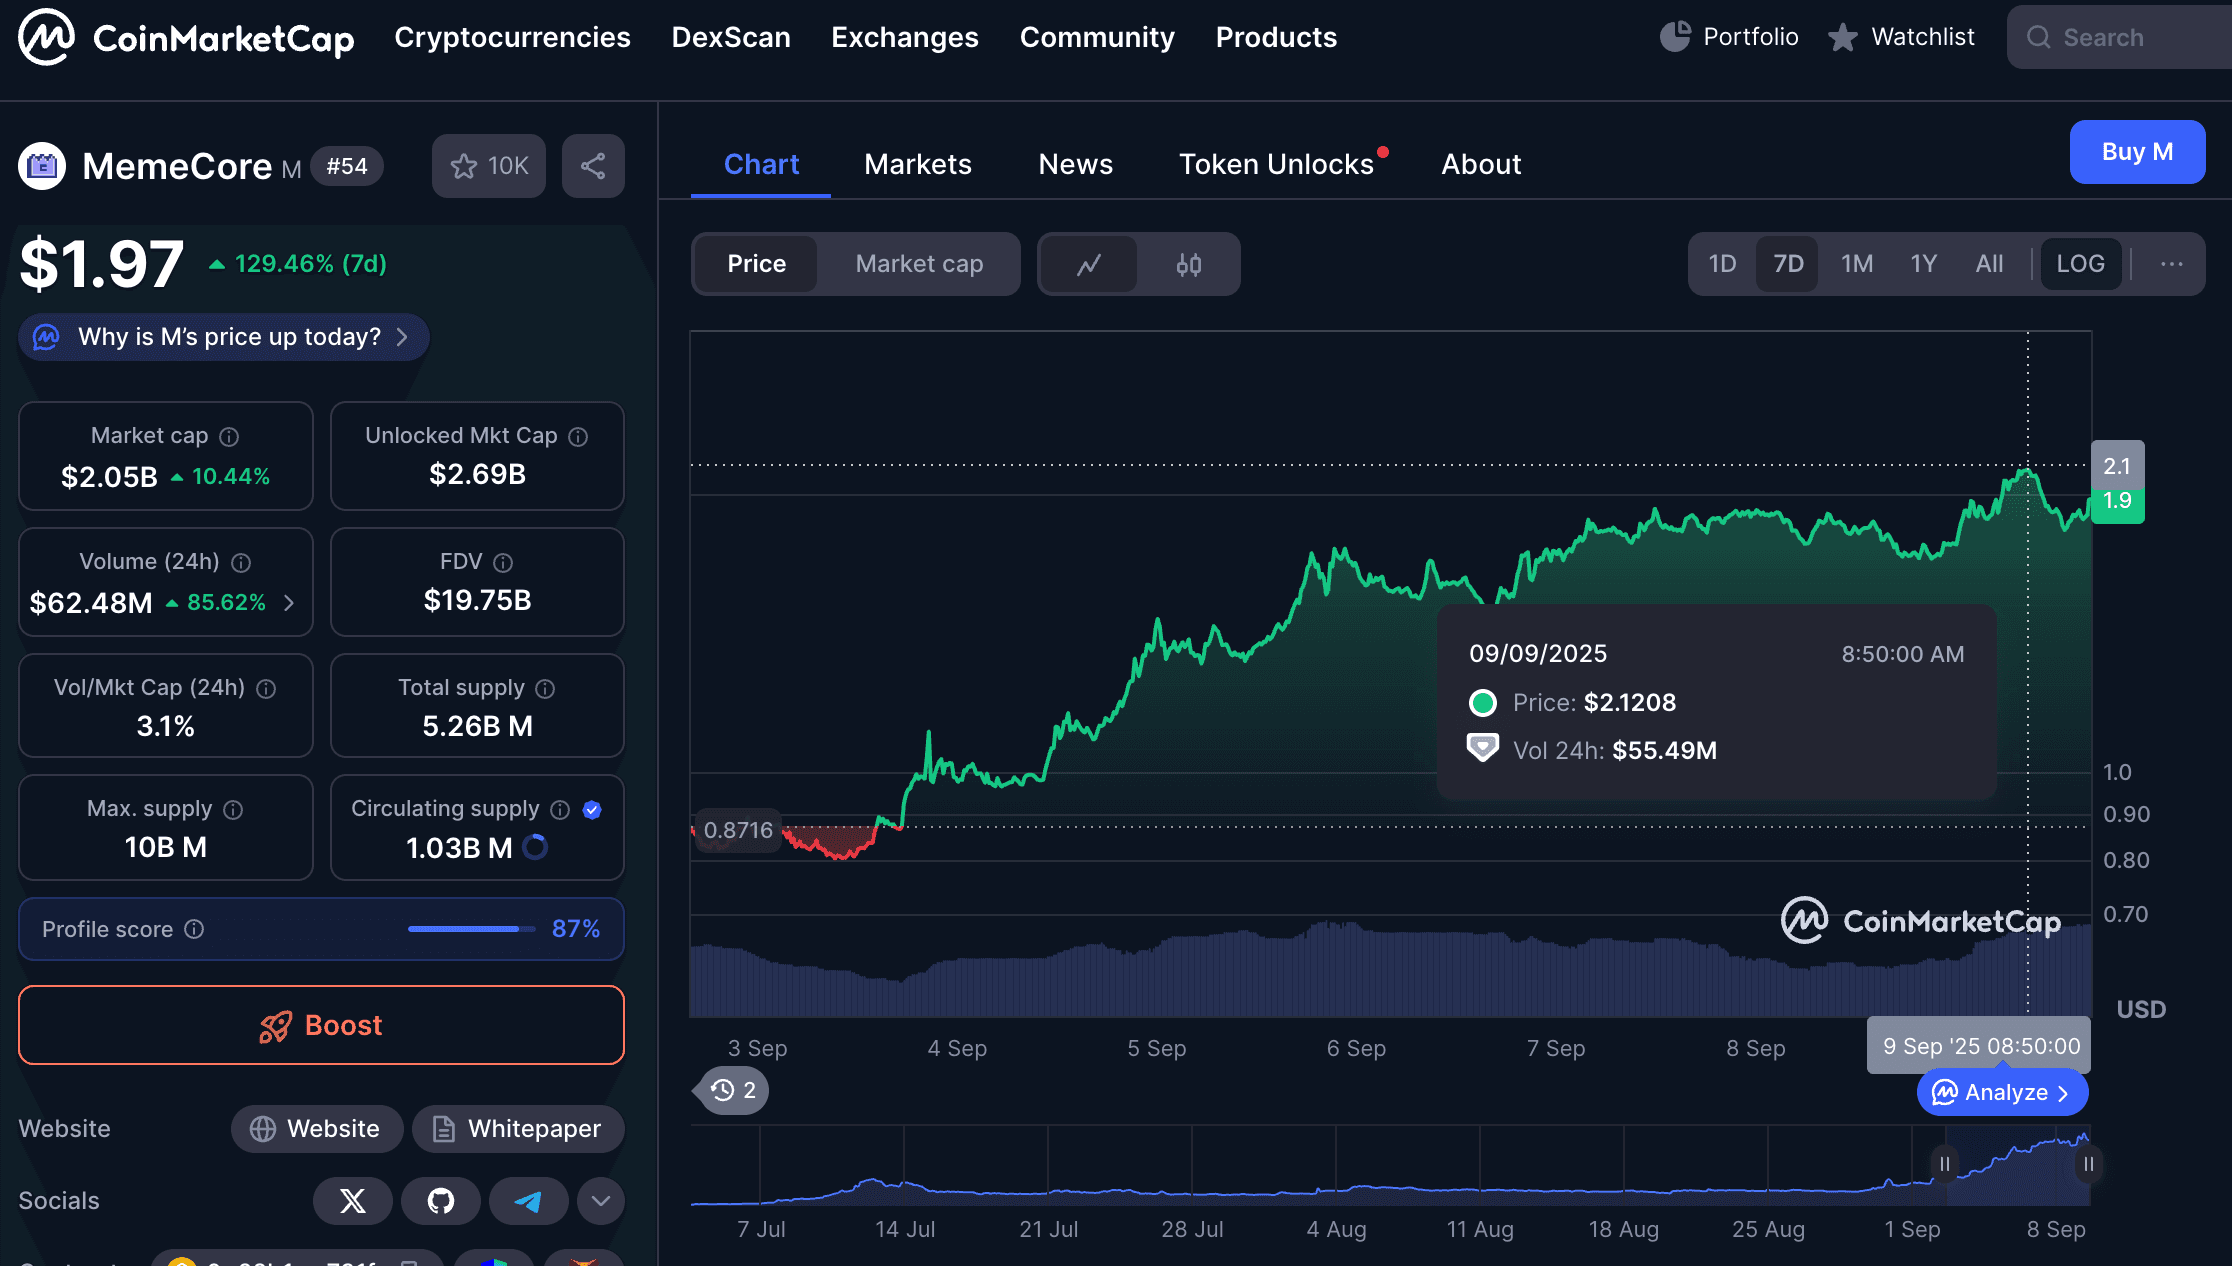2232x1266 pixels.
Task: Open chart more options ellipsis menu
Action: click(2171, 264)
